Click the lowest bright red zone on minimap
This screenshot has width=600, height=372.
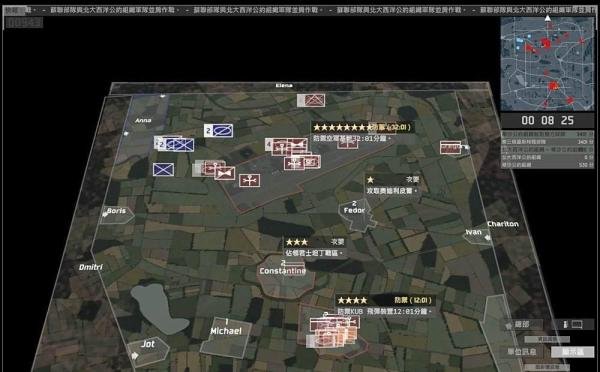(x=570, y=100)
